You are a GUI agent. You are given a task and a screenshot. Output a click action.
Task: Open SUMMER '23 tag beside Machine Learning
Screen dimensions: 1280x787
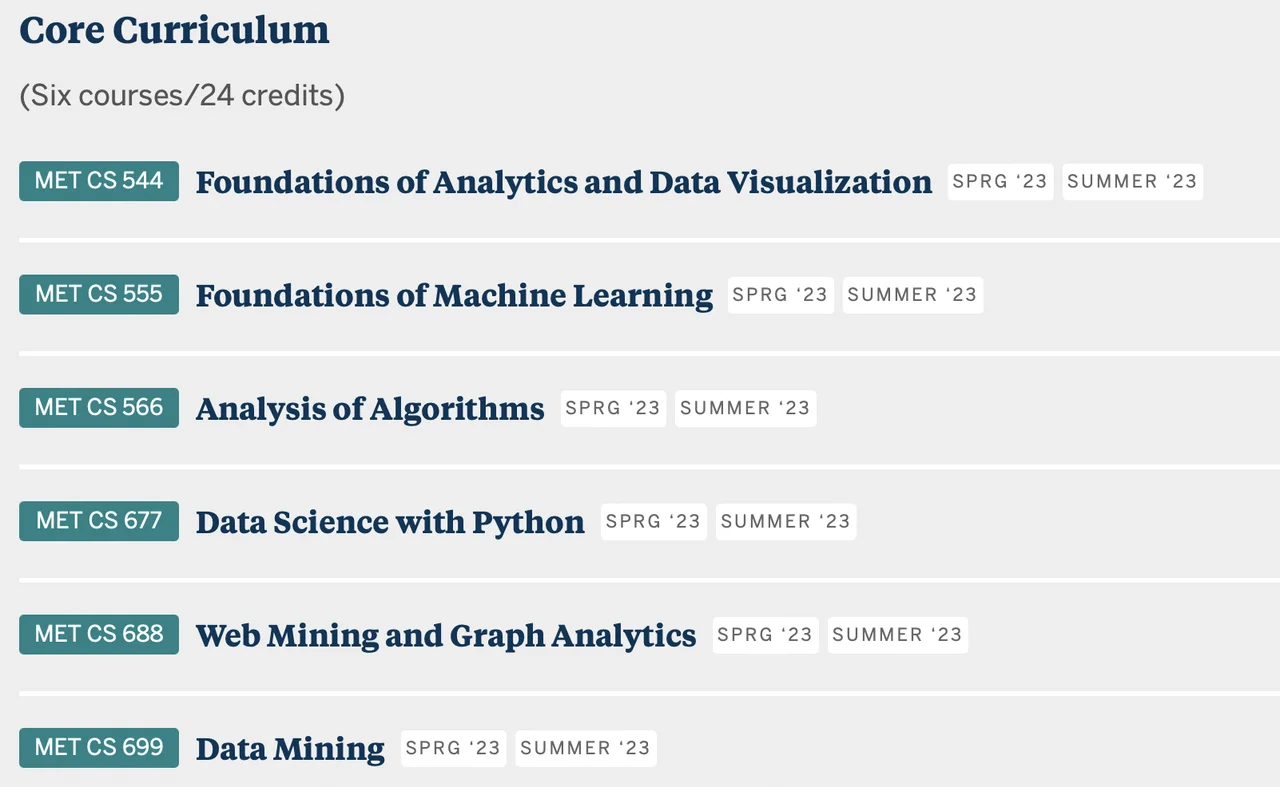coord(912,295)
